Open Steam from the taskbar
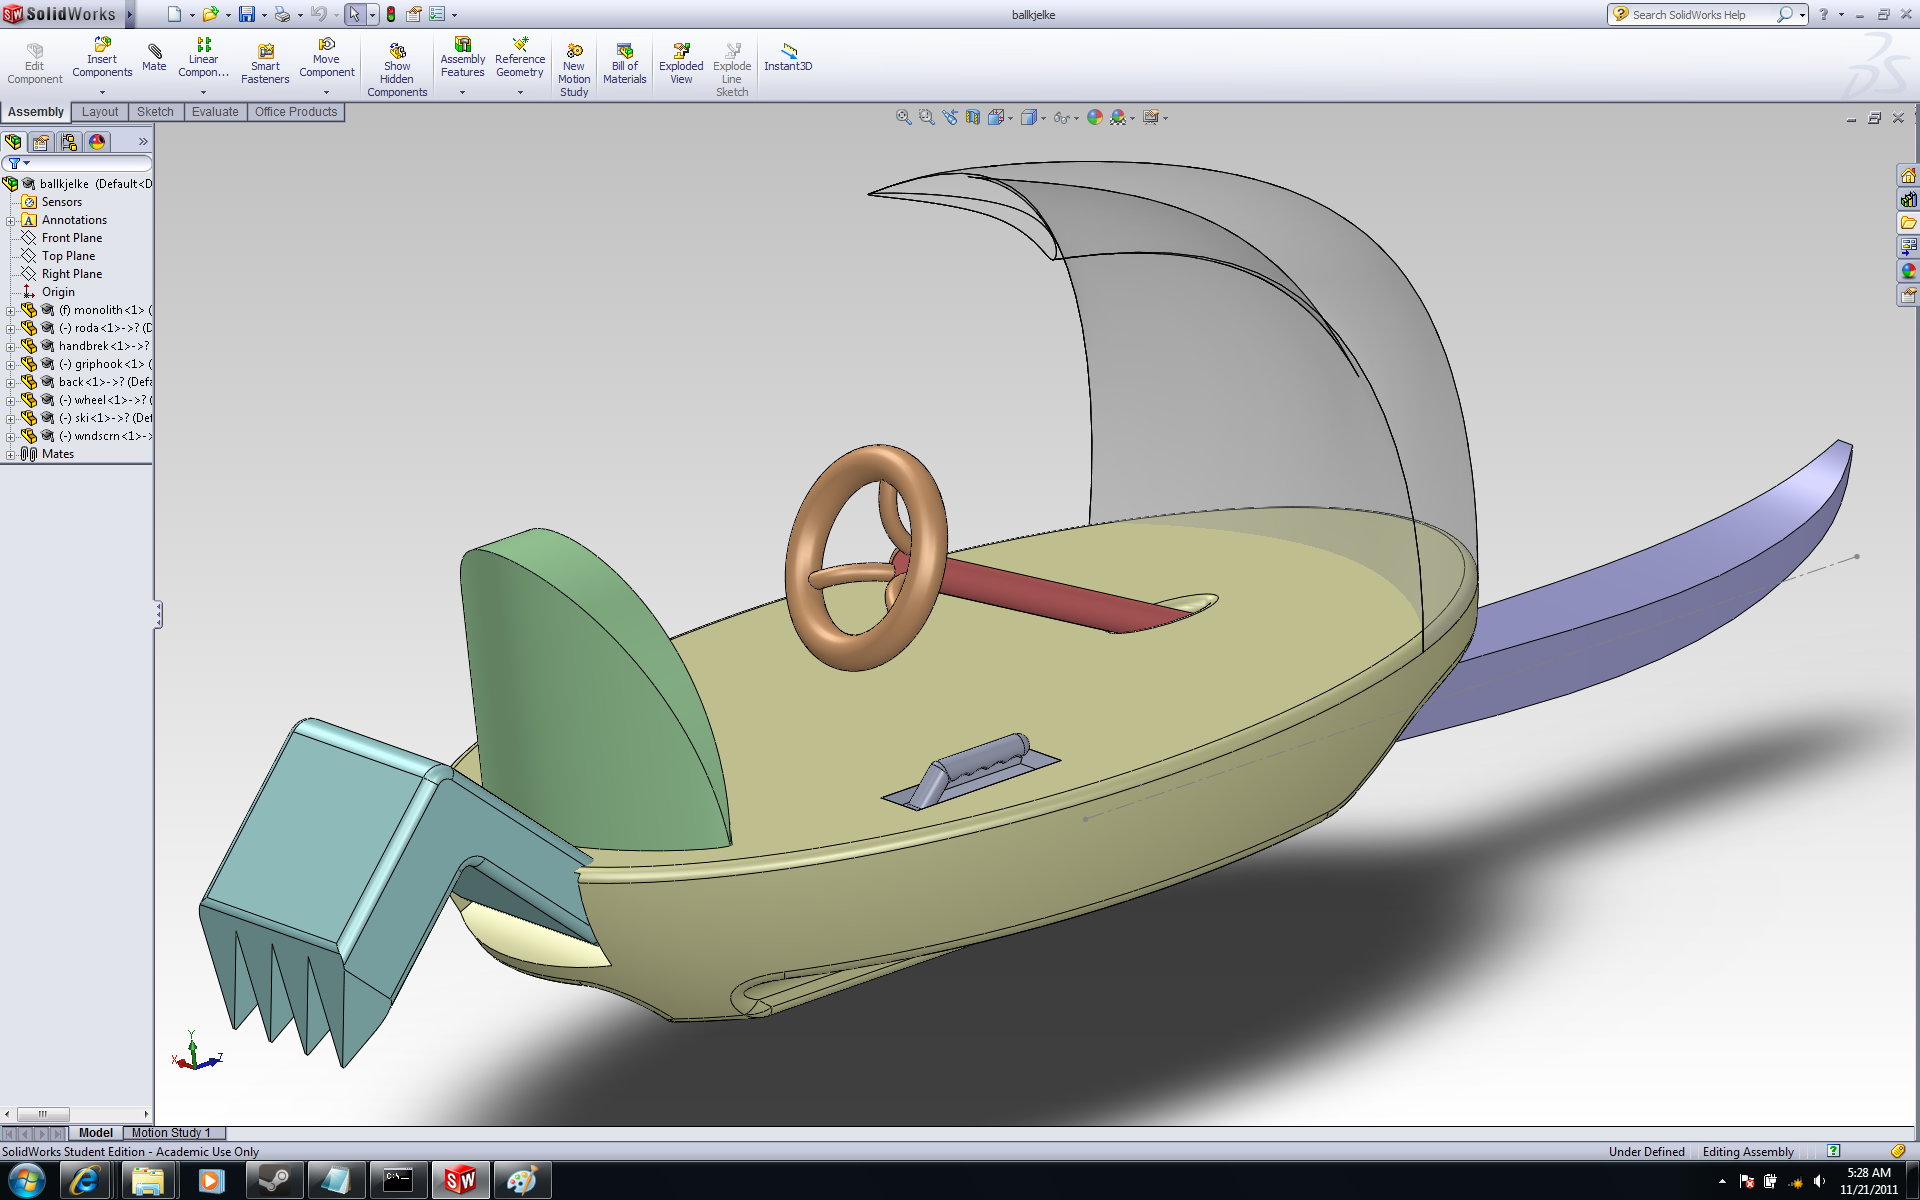This screenshot has height=1200, width=1920. [274, 1181]
